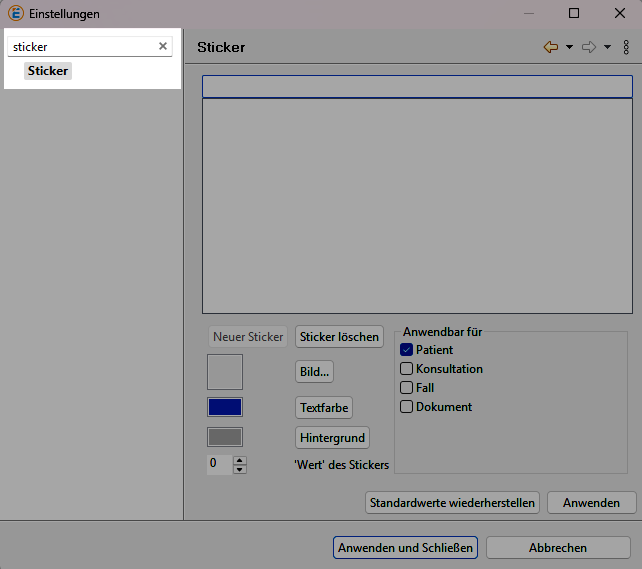Screen dimensions: 642x569
Task: Clear the search filter with X icon
Action: [x=163, y=46]
